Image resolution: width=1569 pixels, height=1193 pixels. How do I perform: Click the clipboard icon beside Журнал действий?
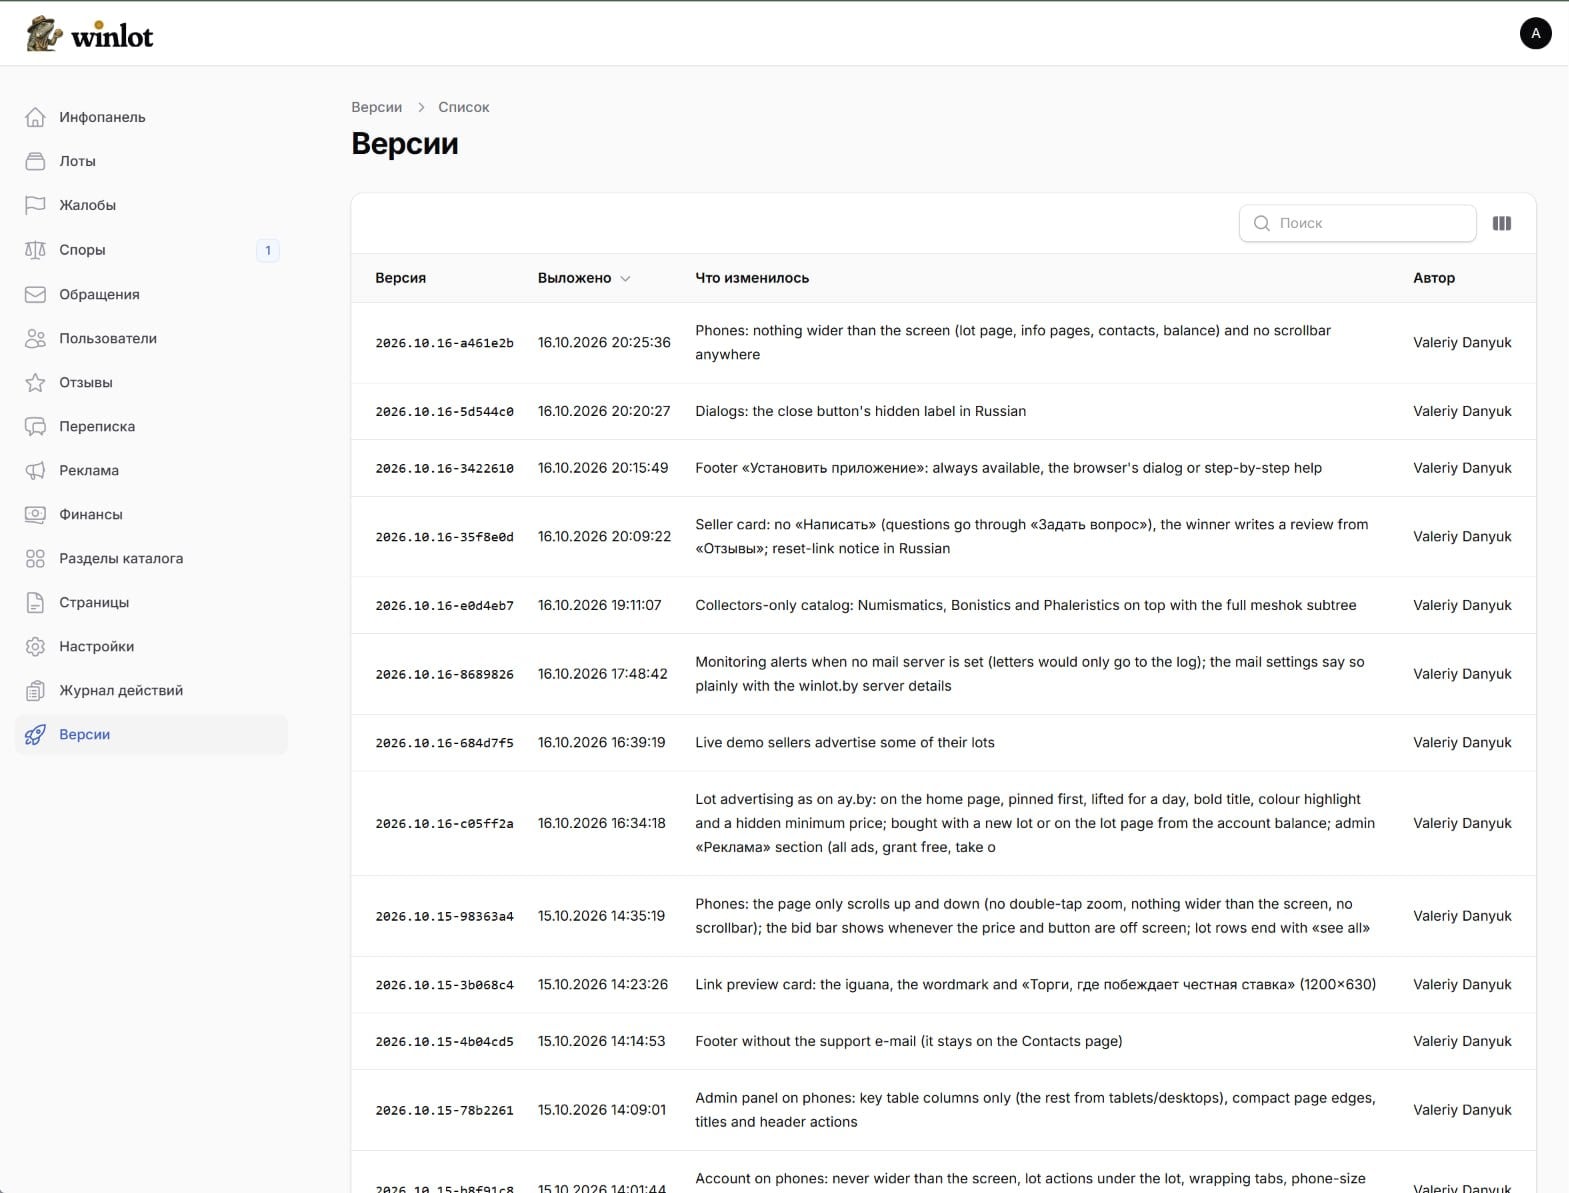pos(35,690)
